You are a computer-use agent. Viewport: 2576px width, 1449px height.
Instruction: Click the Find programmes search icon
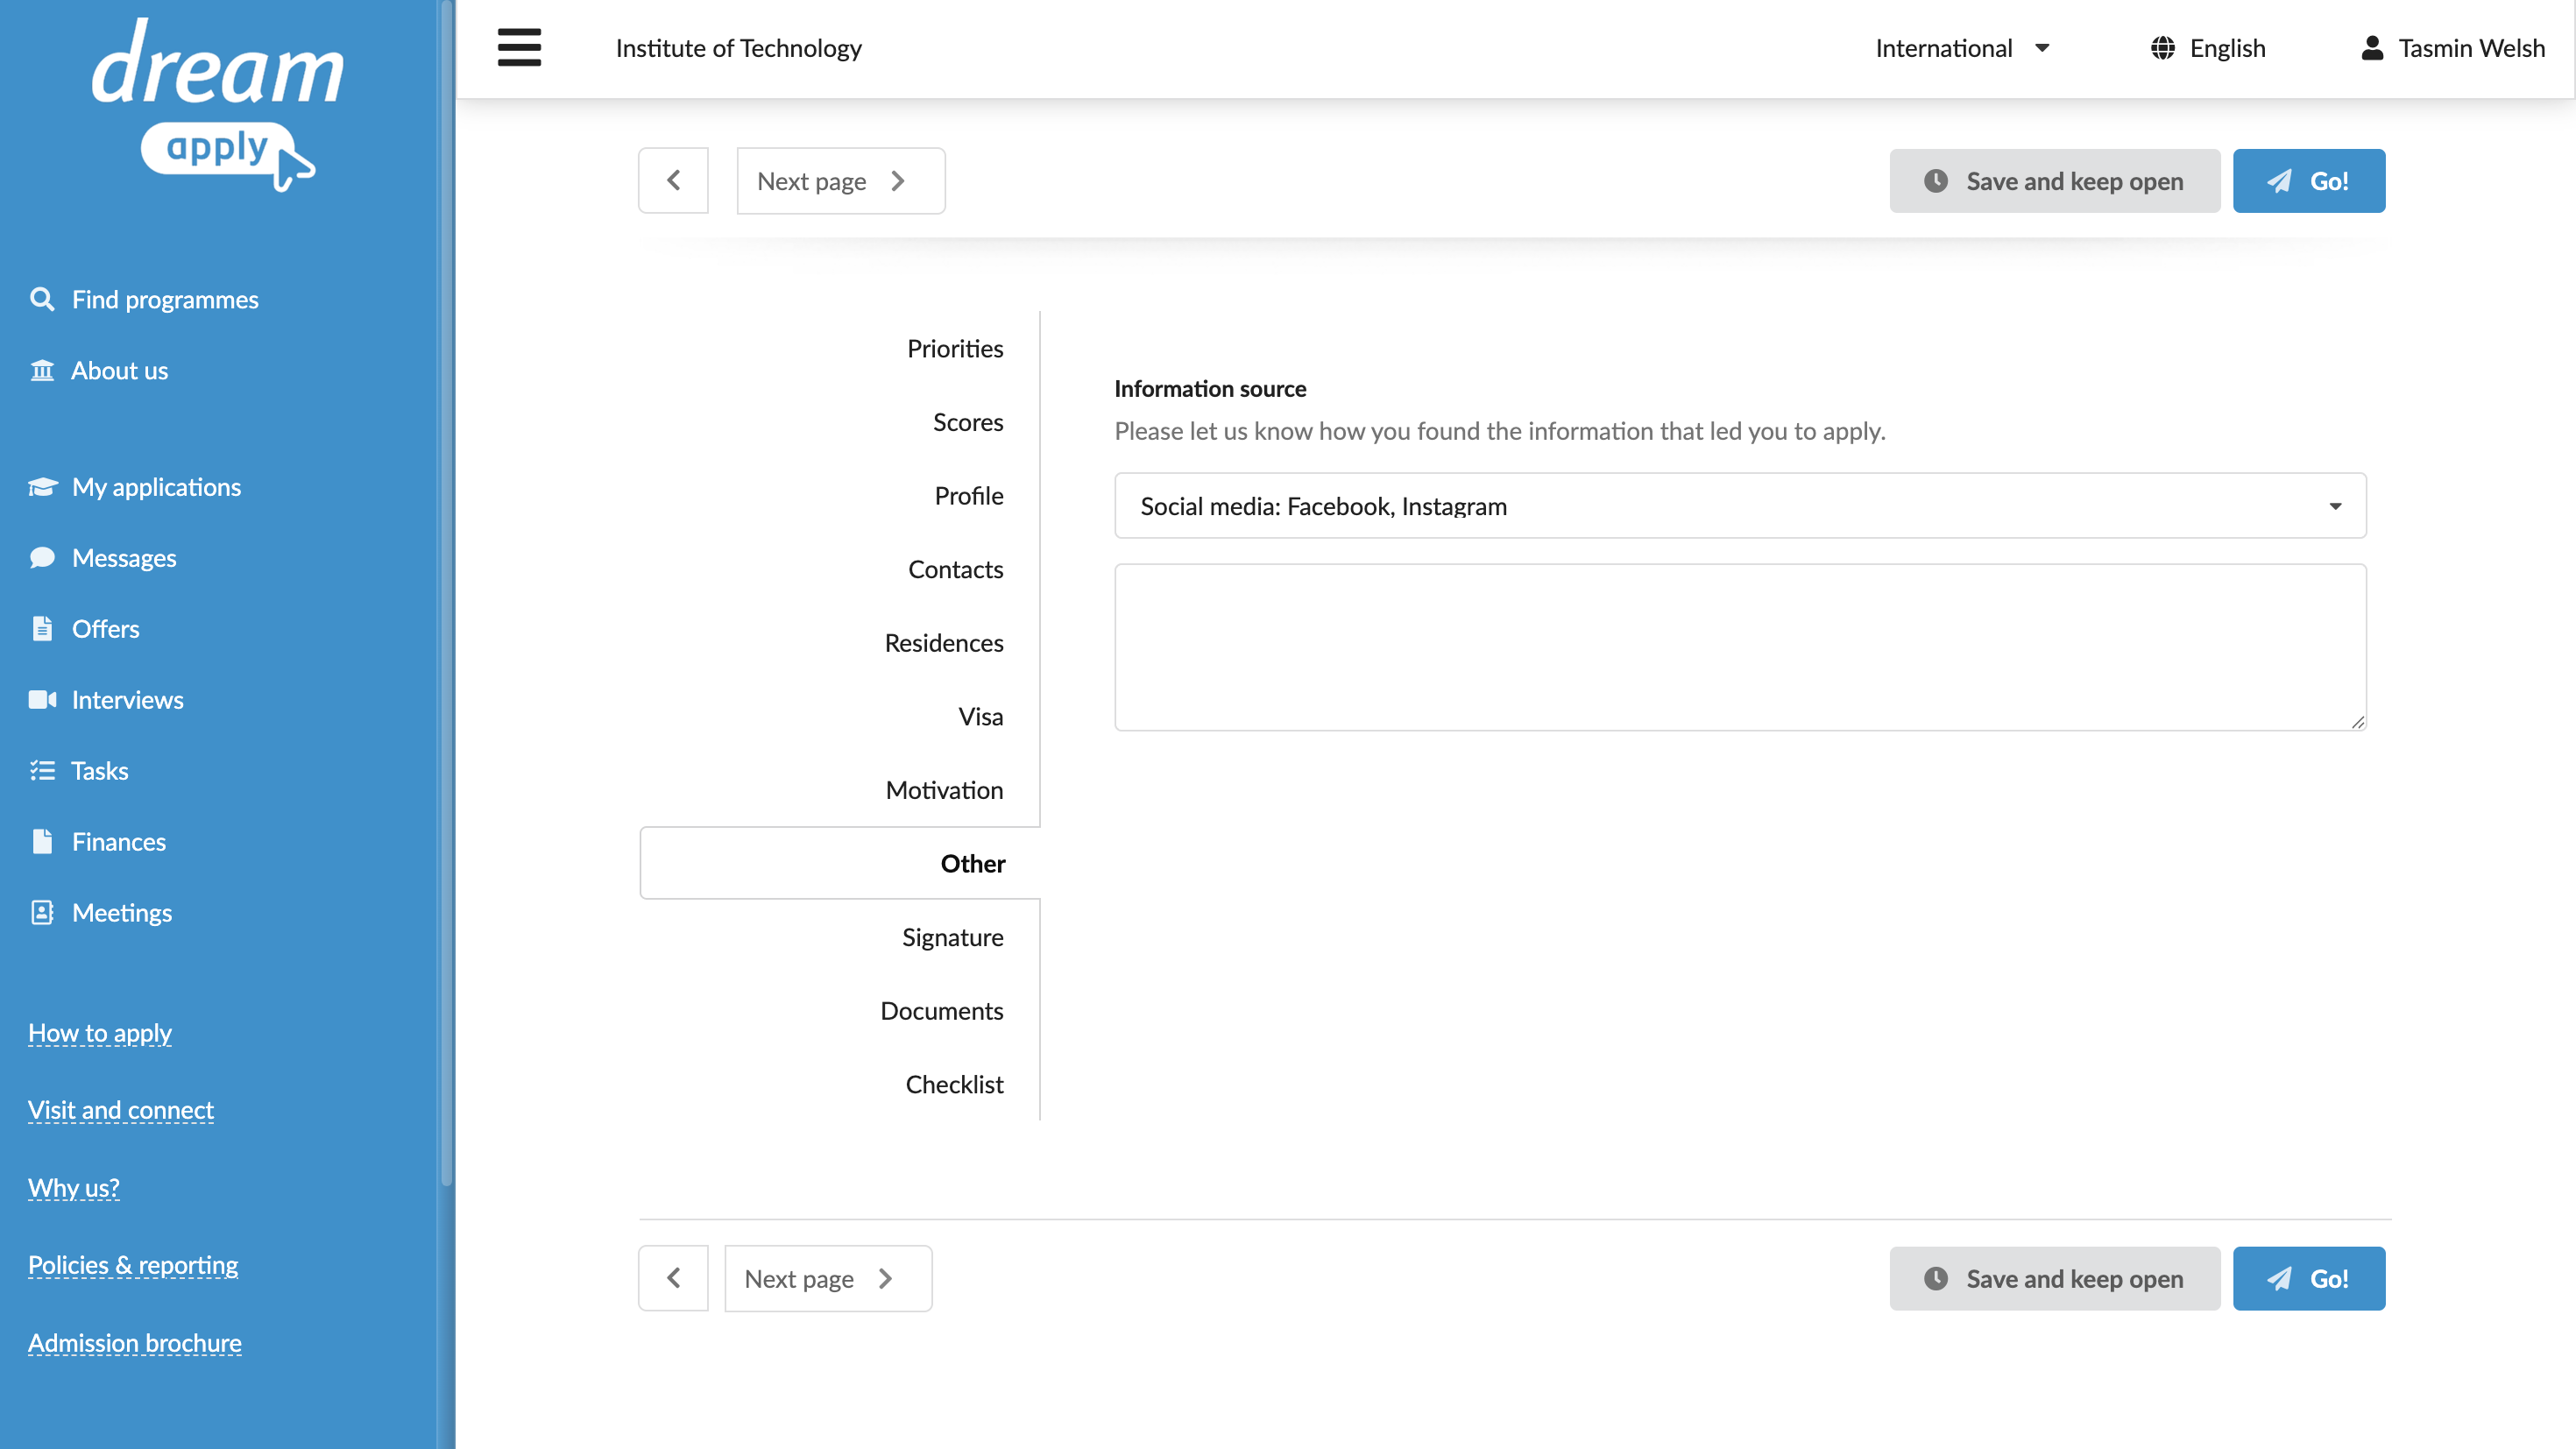click(42, 299)
